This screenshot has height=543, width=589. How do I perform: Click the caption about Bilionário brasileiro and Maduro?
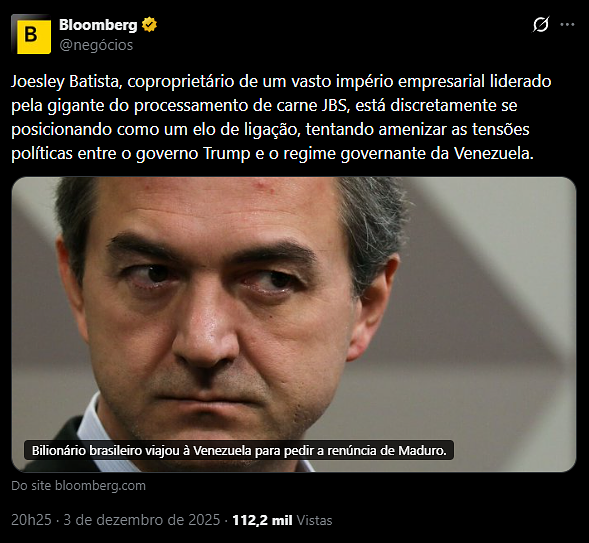point(239,450)
